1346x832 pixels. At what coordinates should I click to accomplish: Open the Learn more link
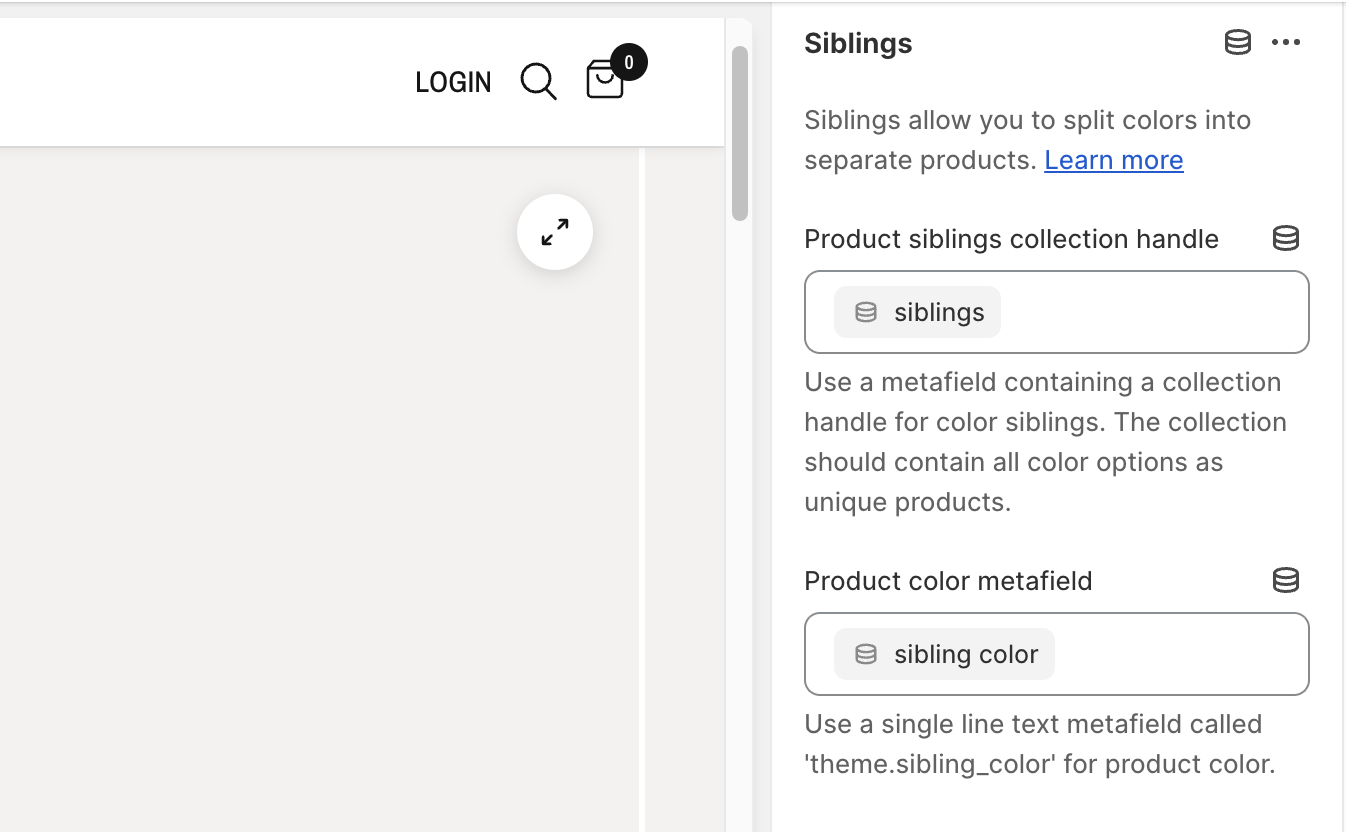click(x=1113, y=160)
